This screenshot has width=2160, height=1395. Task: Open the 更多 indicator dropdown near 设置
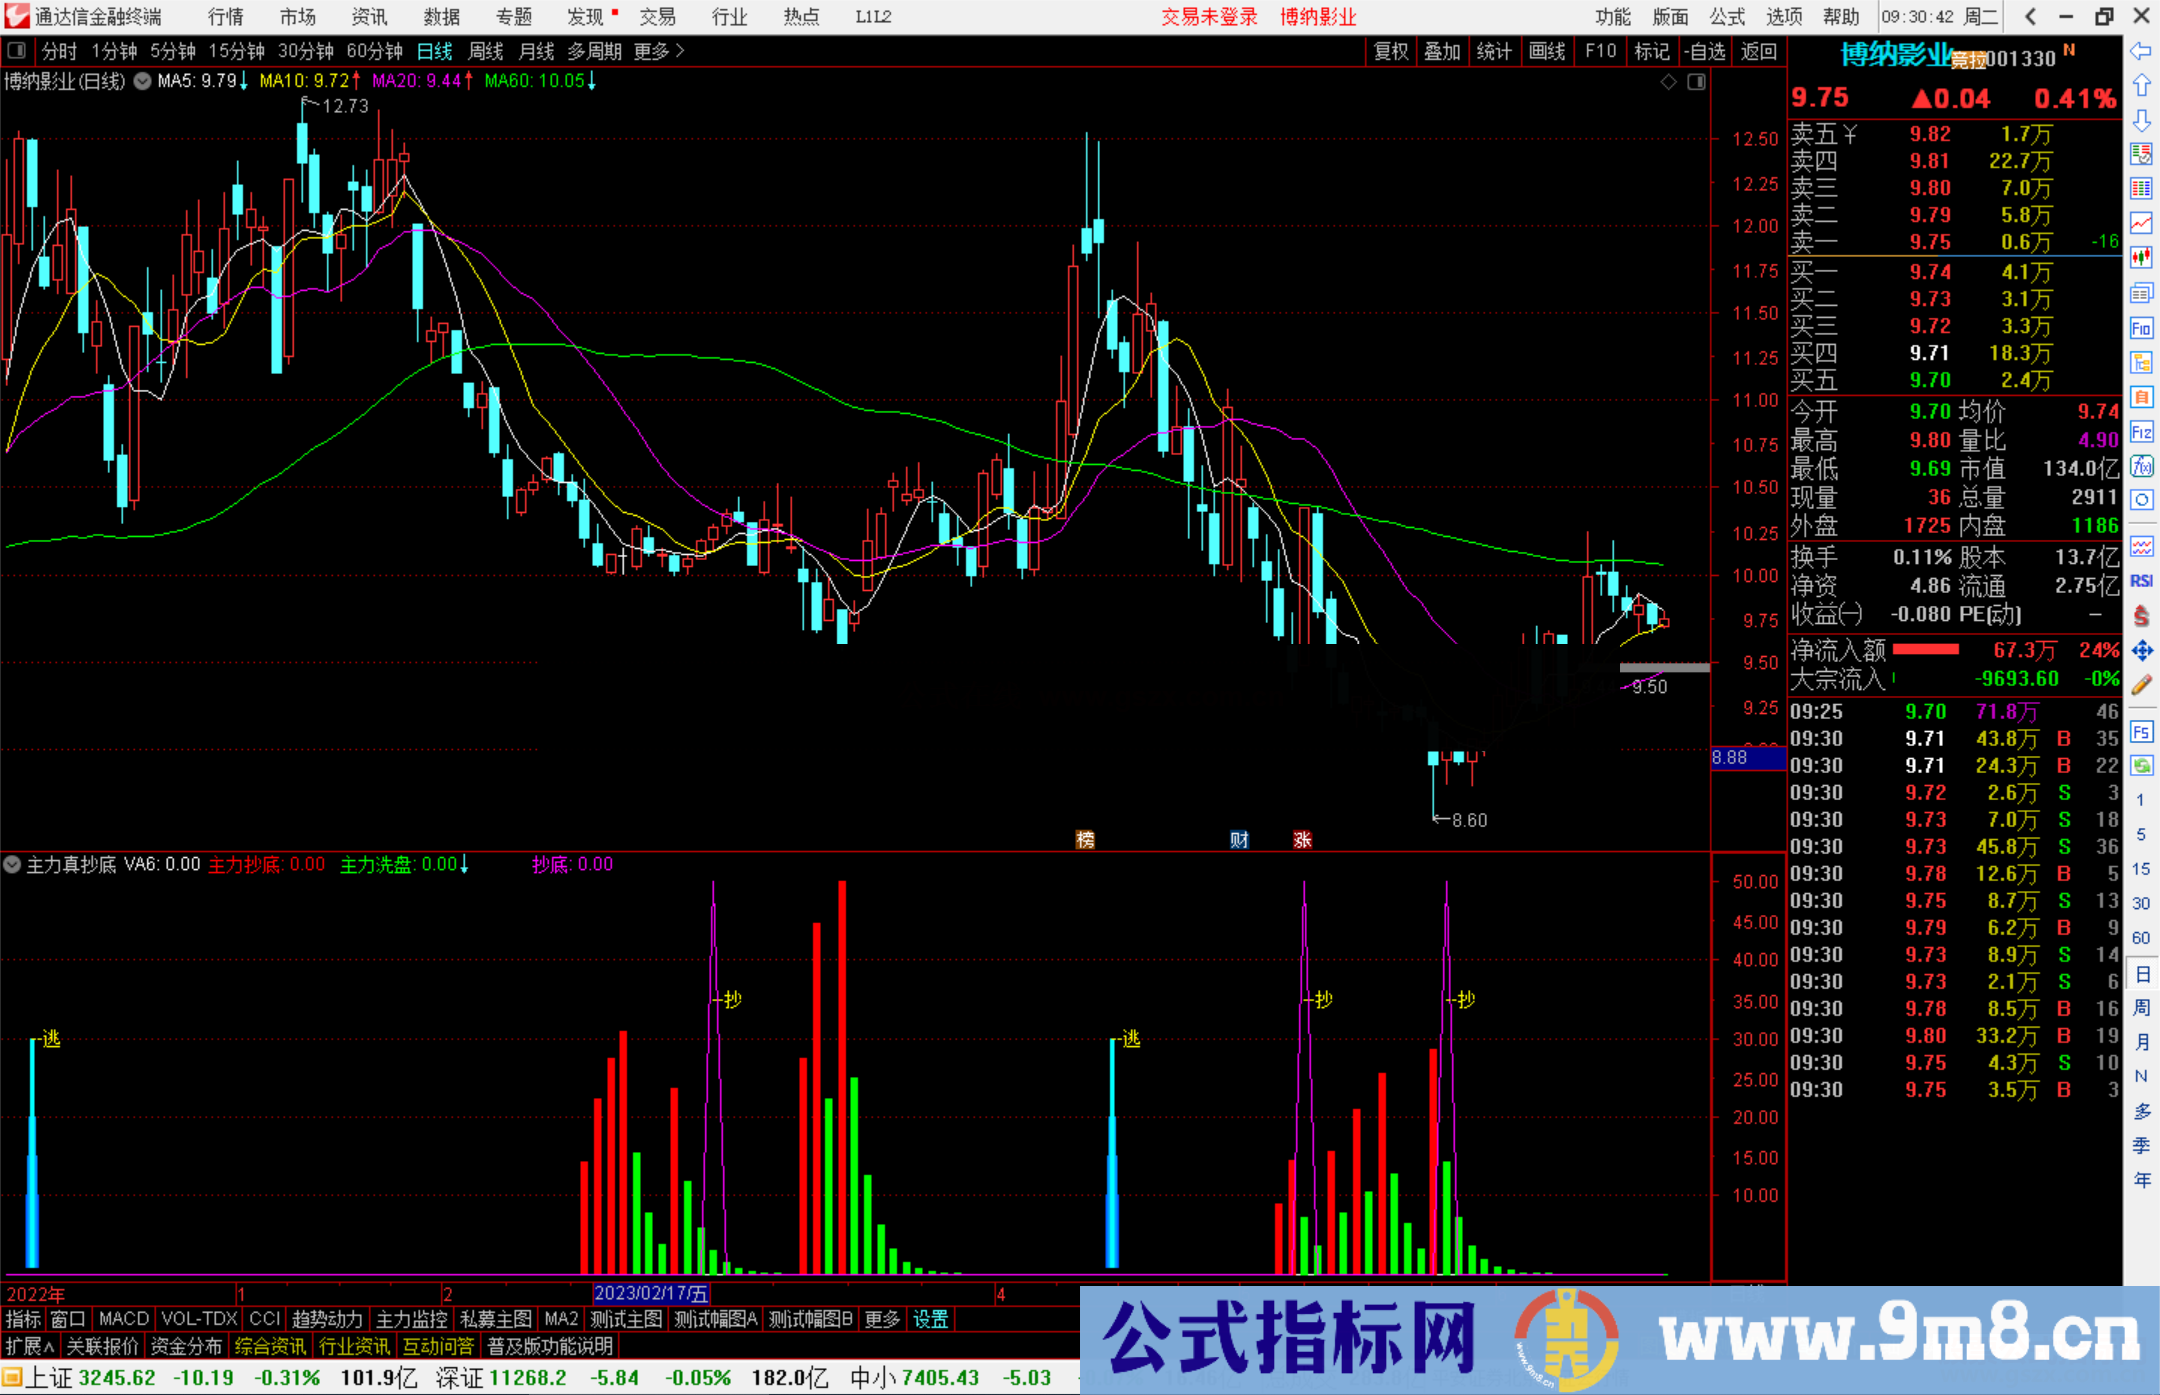tap(881, 1319)
